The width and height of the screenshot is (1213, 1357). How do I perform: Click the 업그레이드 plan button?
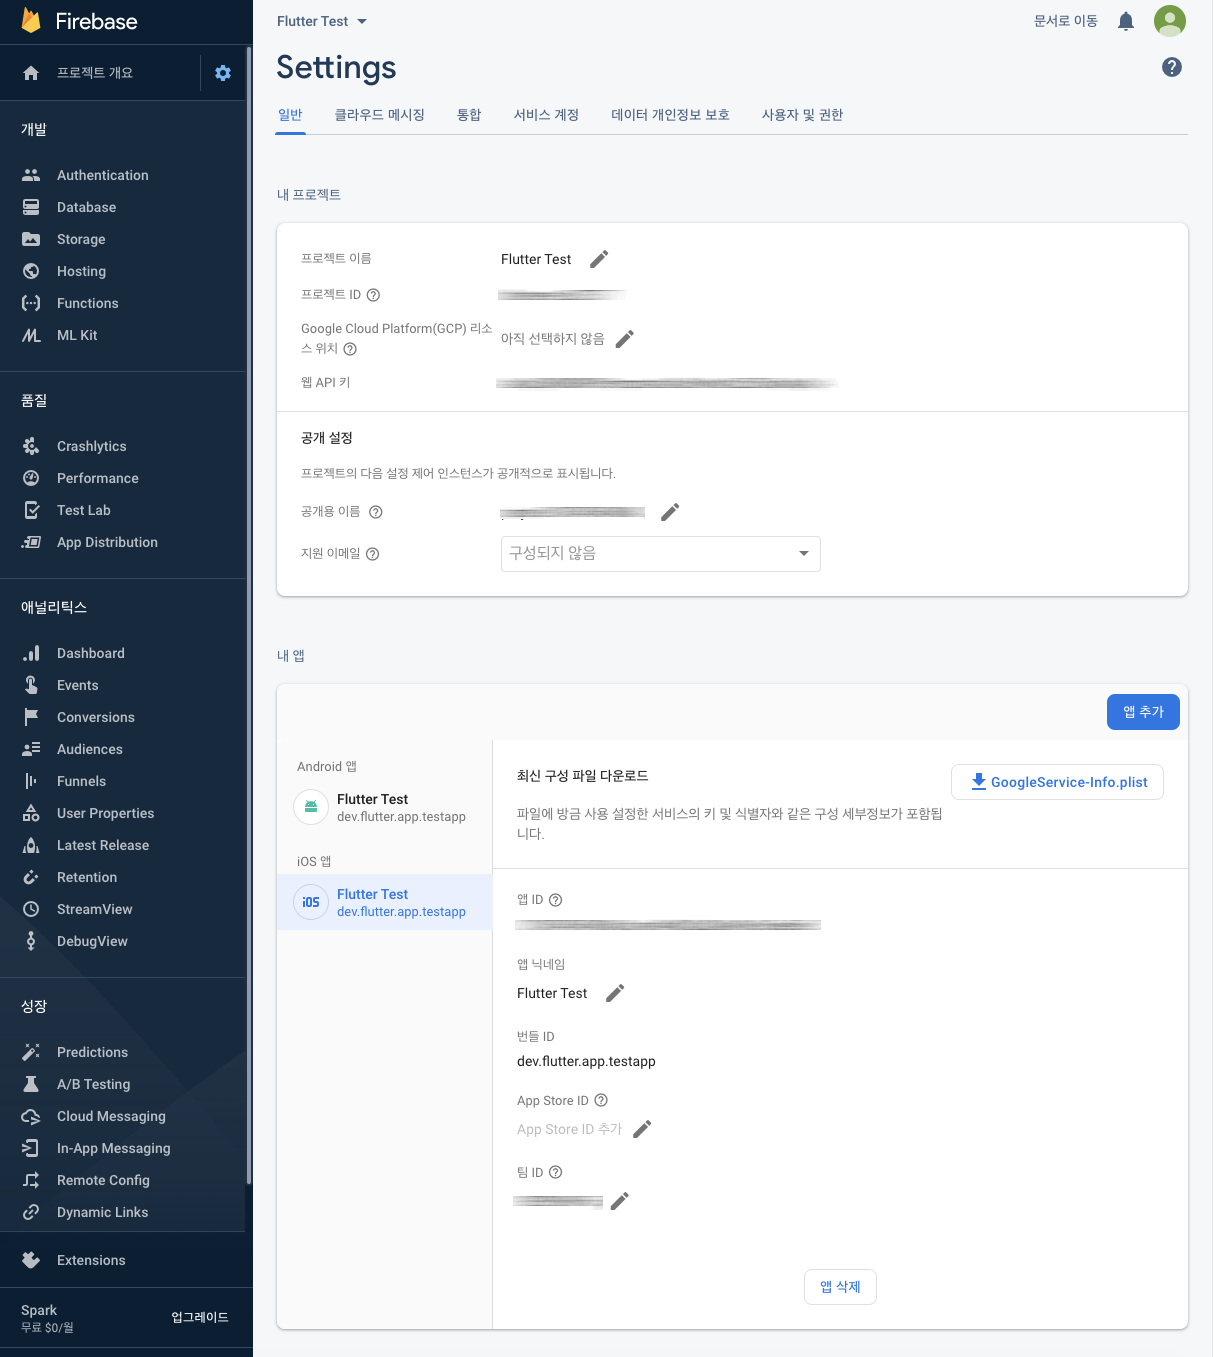click(200, 1317)
